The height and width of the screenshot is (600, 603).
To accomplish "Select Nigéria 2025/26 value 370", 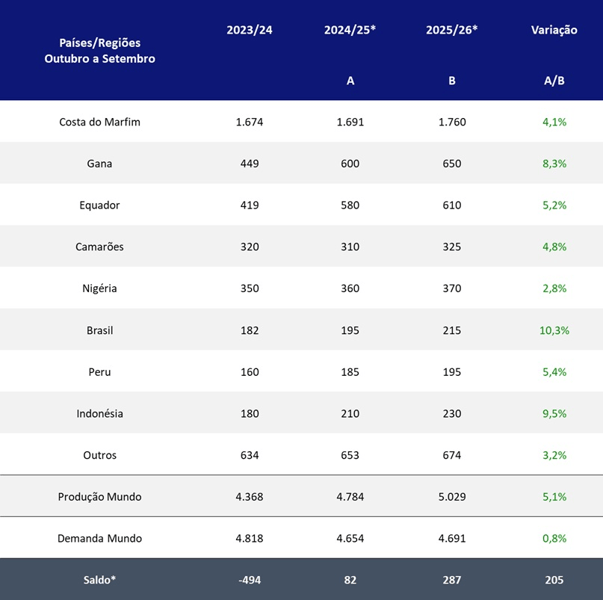I will [x=452, y=288].
